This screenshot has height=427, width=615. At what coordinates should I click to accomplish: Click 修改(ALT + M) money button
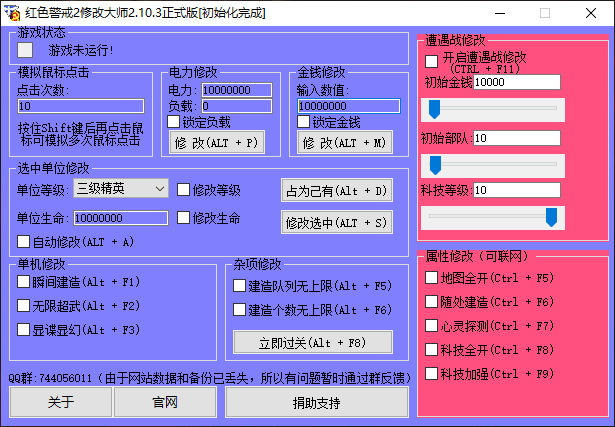pyautogui.click(x=345, y=142)
